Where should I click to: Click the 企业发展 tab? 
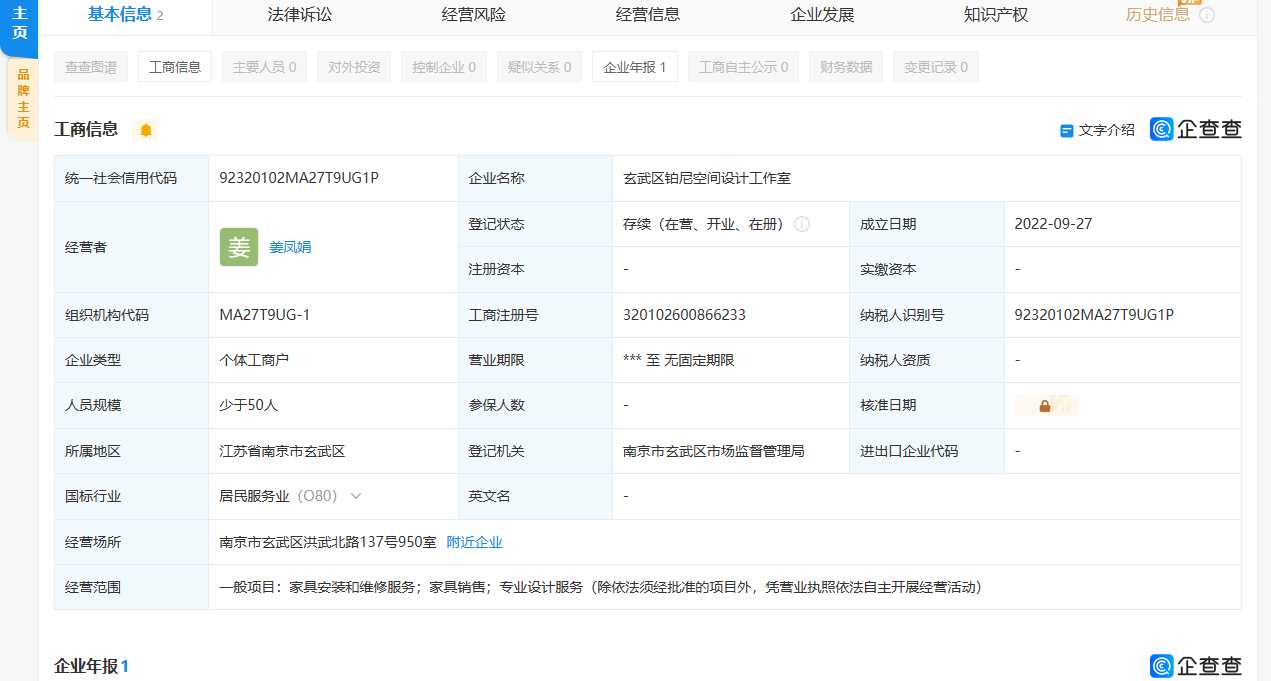coord(822,15)
